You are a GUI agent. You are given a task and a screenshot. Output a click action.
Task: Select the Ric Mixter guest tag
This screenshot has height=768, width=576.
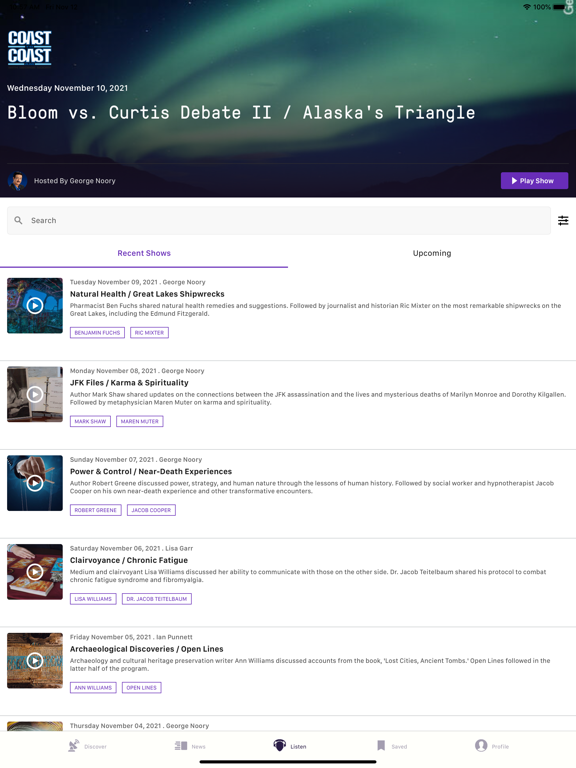tap(149, 333)
